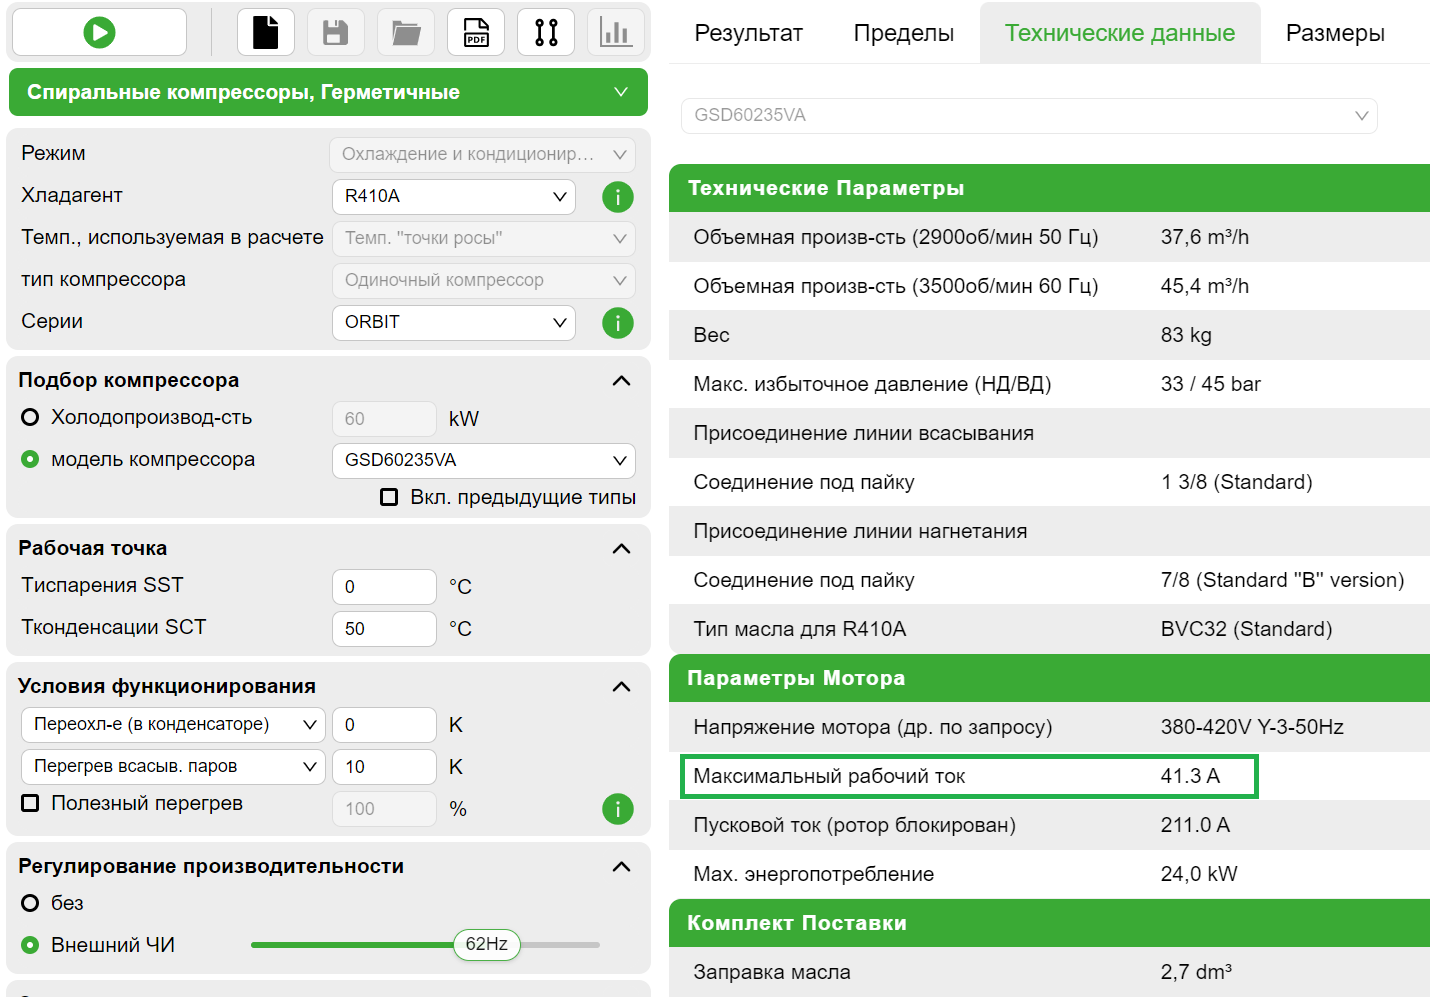Export results as PDF

pyautogui.click(x=475, y=32)
